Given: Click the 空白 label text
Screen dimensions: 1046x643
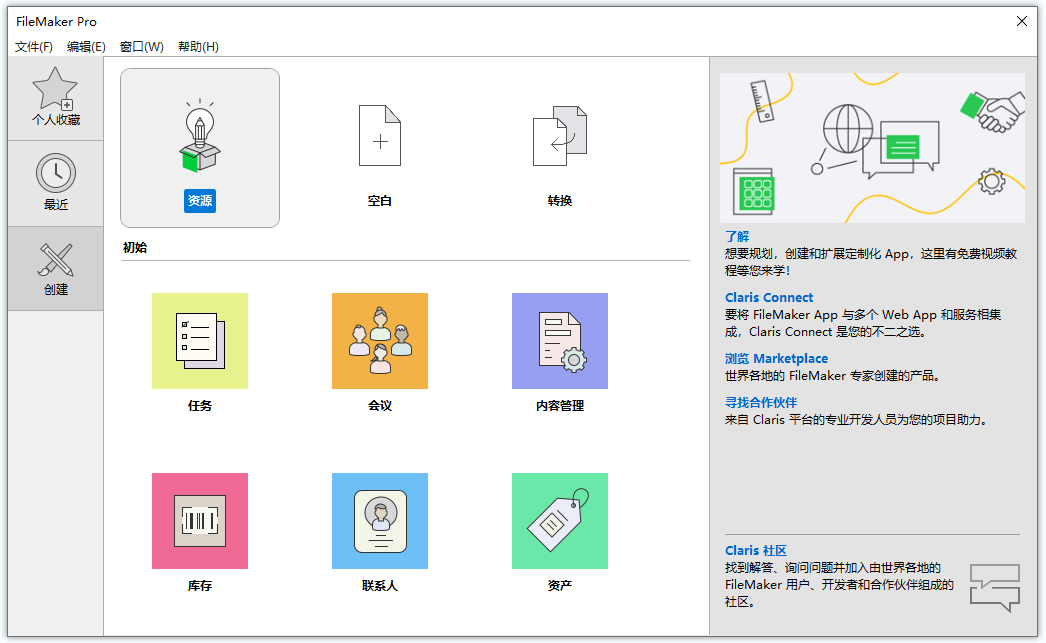Looking at the screenshot, I should pyautogui.click(x=380, y=201).
